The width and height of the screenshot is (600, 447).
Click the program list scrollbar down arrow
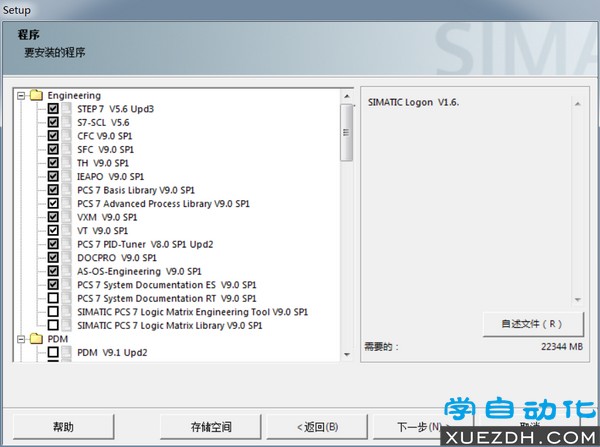347,354
